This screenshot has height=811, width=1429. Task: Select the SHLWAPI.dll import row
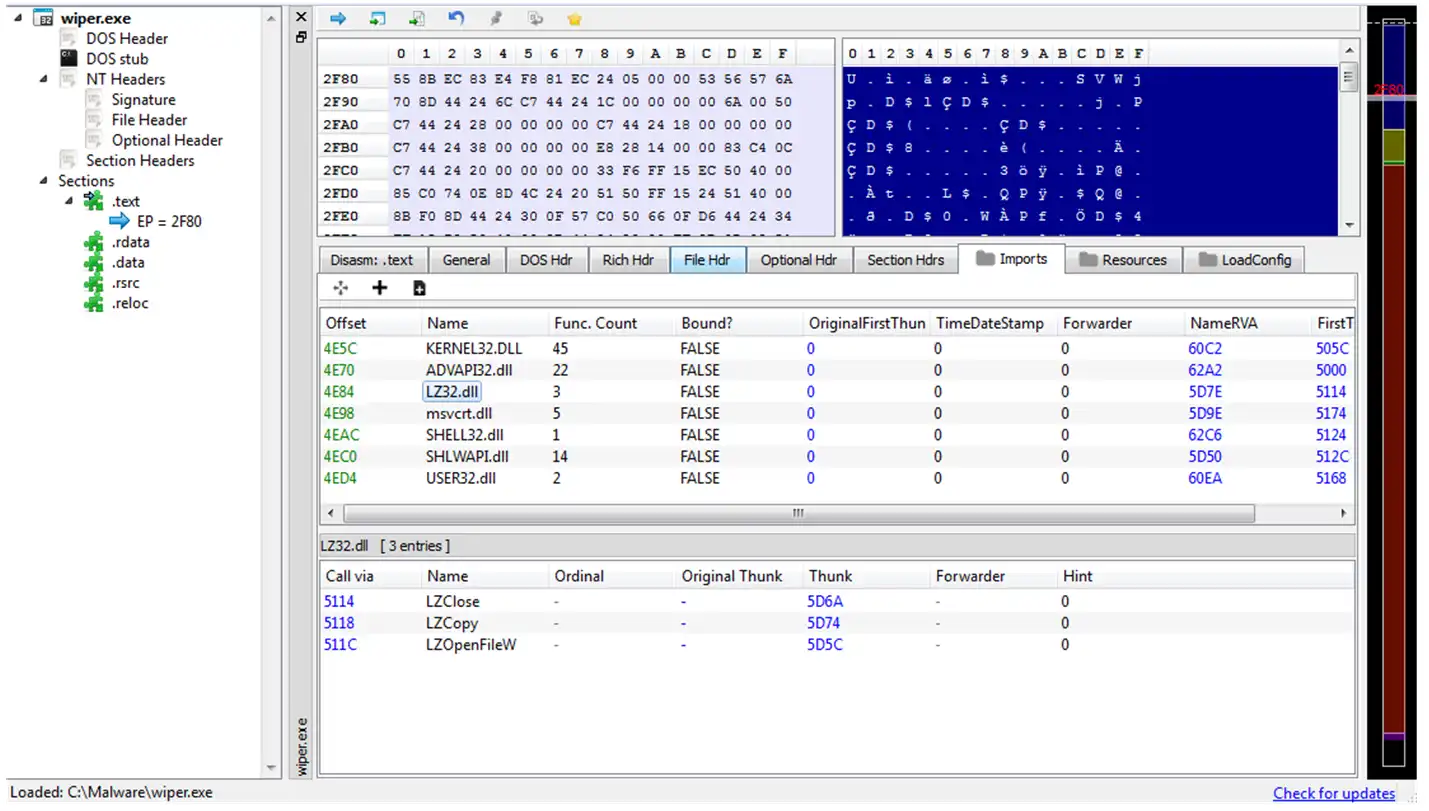click(x=838, y=456)
